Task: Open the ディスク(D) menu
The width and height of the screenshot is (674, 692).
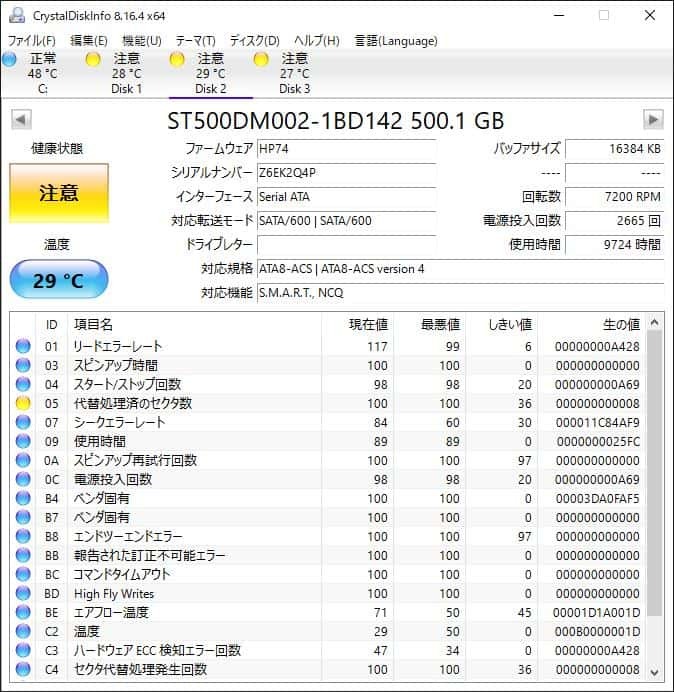Action: (x=255, y=41)
